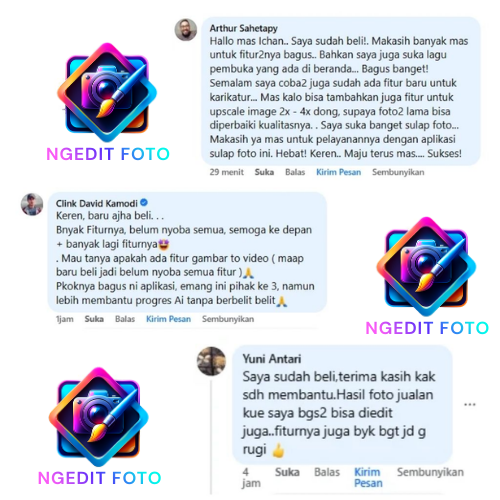Click Suka under Yuni Antari's comment
Image resolution: width=500 pixels, height=500 pixels.
[x=287, y=472]
